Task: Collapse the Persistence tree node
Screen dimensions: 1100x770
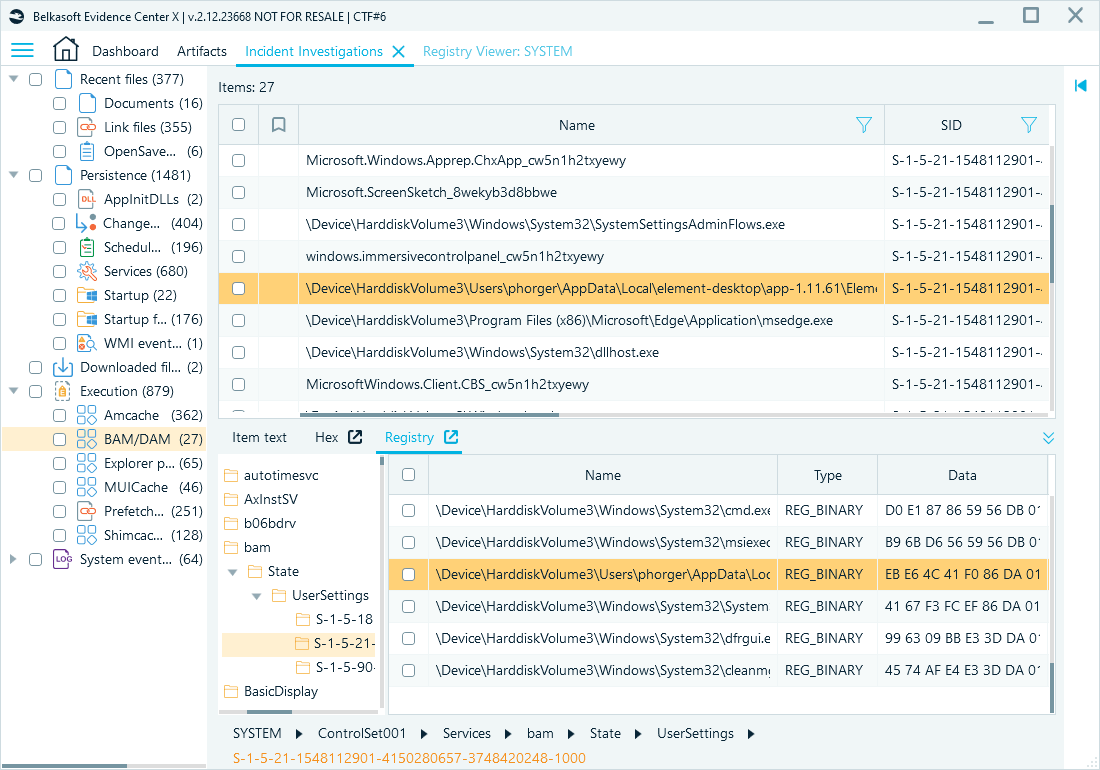Action: (13, 175)
